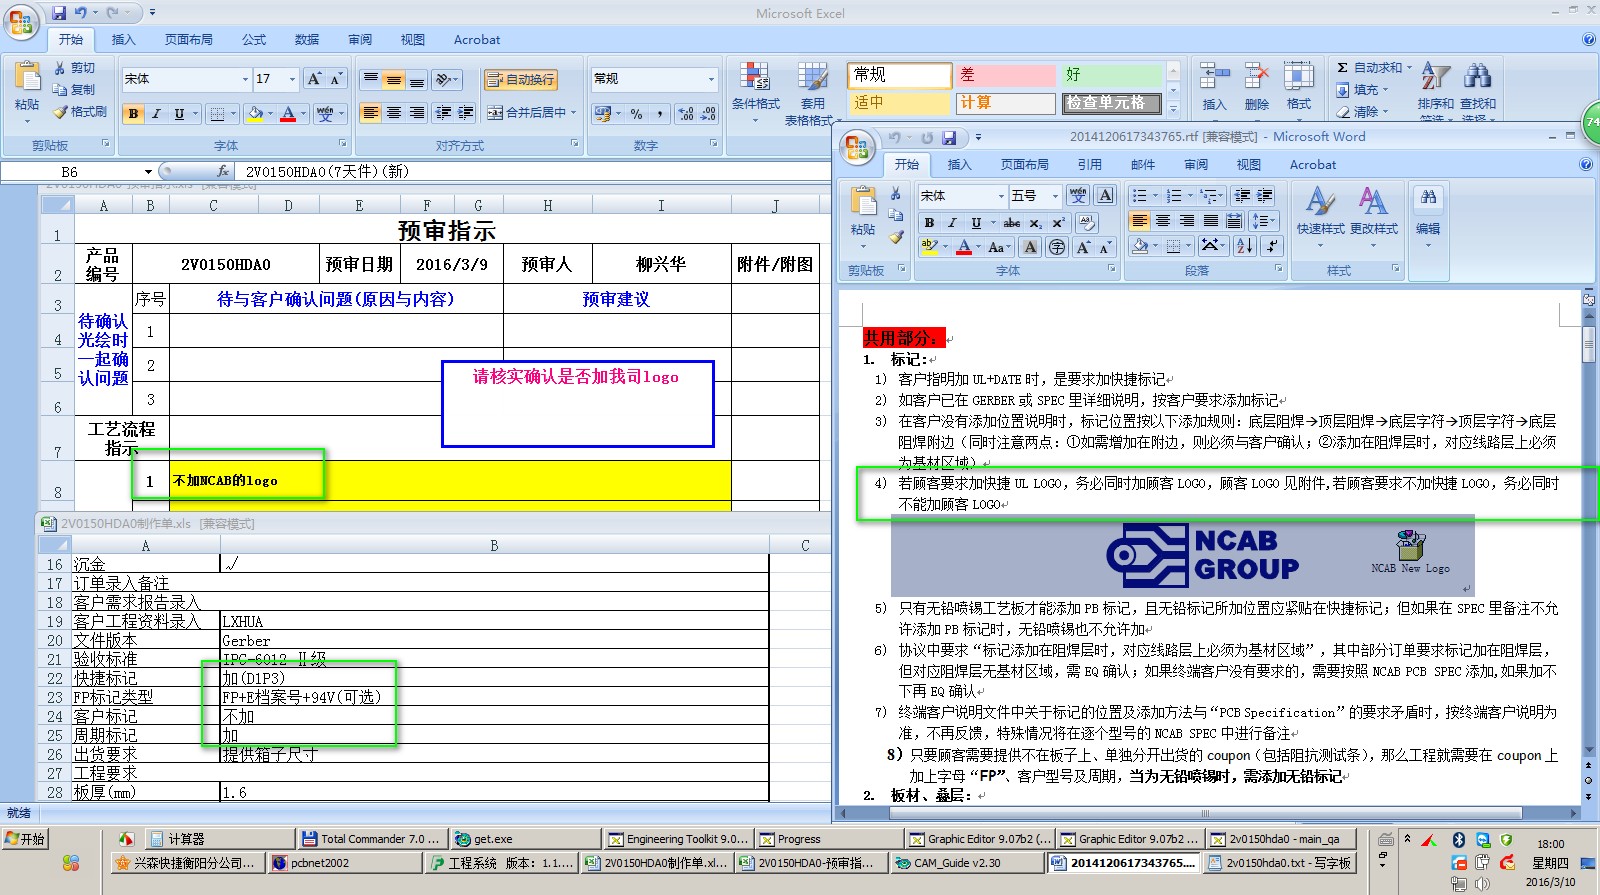Toggle Word center alignment
Viewport: 1600px width, 895px height.
click(1162, 221)
